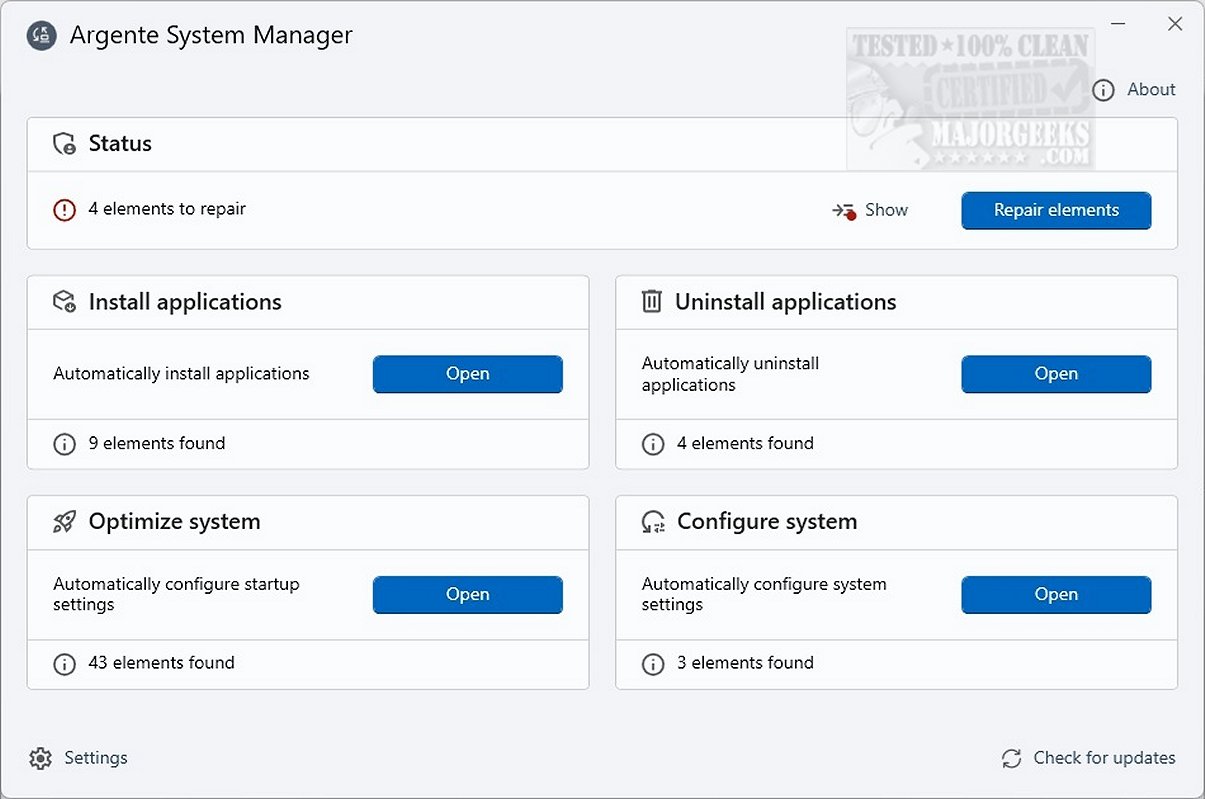
Task: Open the Configure system module
Action: (x=1056, y=594)
